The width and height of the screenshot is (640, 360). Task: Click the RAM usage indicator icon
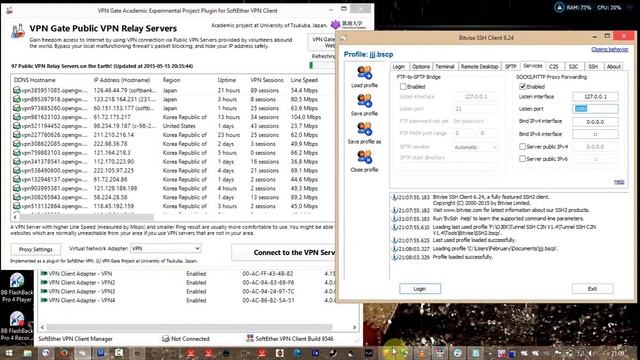pyautogui.click(x=559, y=7)
